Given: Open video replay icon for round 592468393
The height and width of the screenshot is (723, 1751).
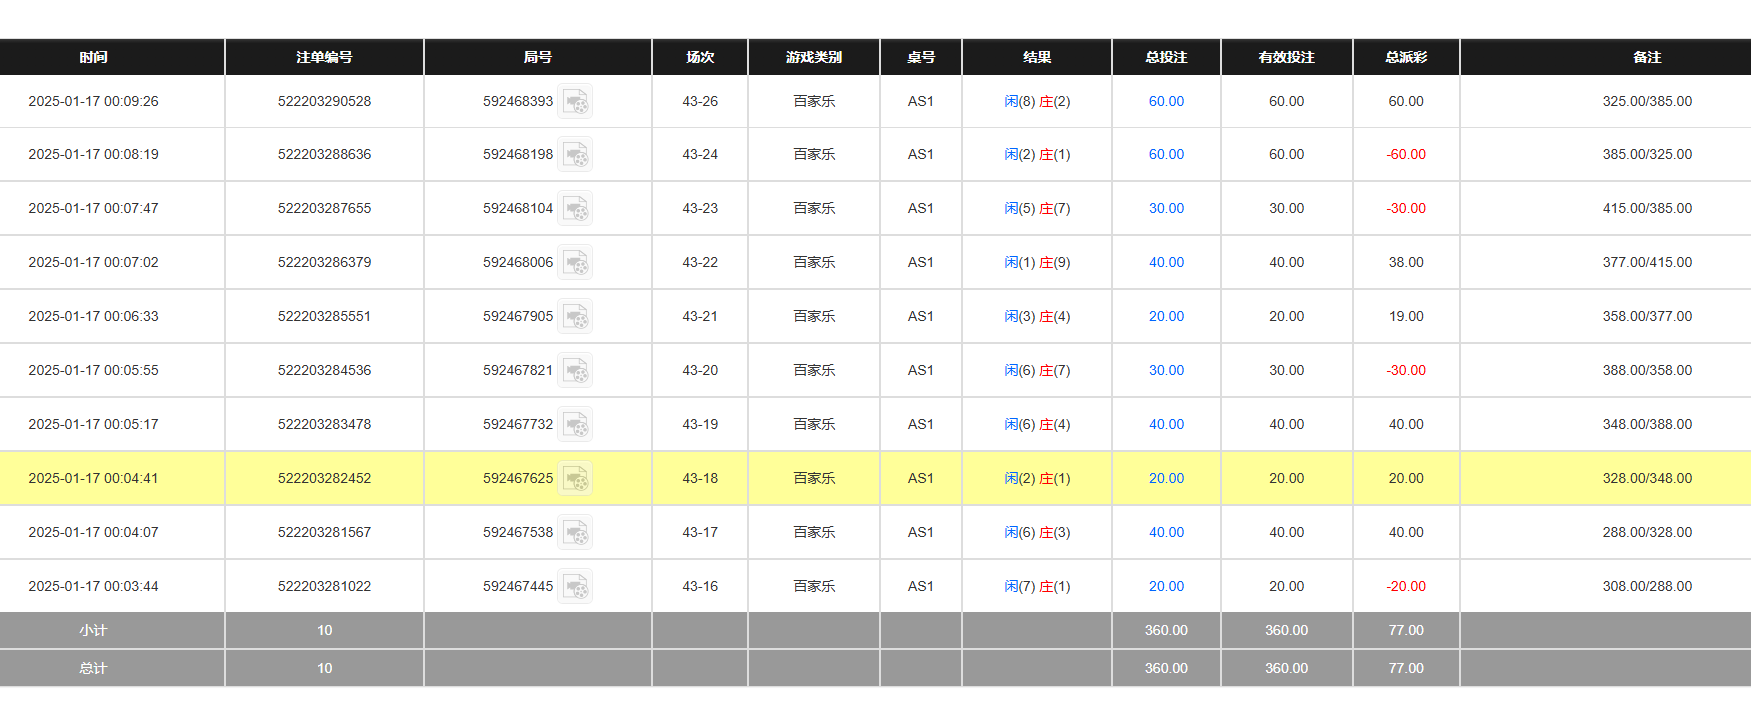Looking at the screenshot, I should coord(575,102).
